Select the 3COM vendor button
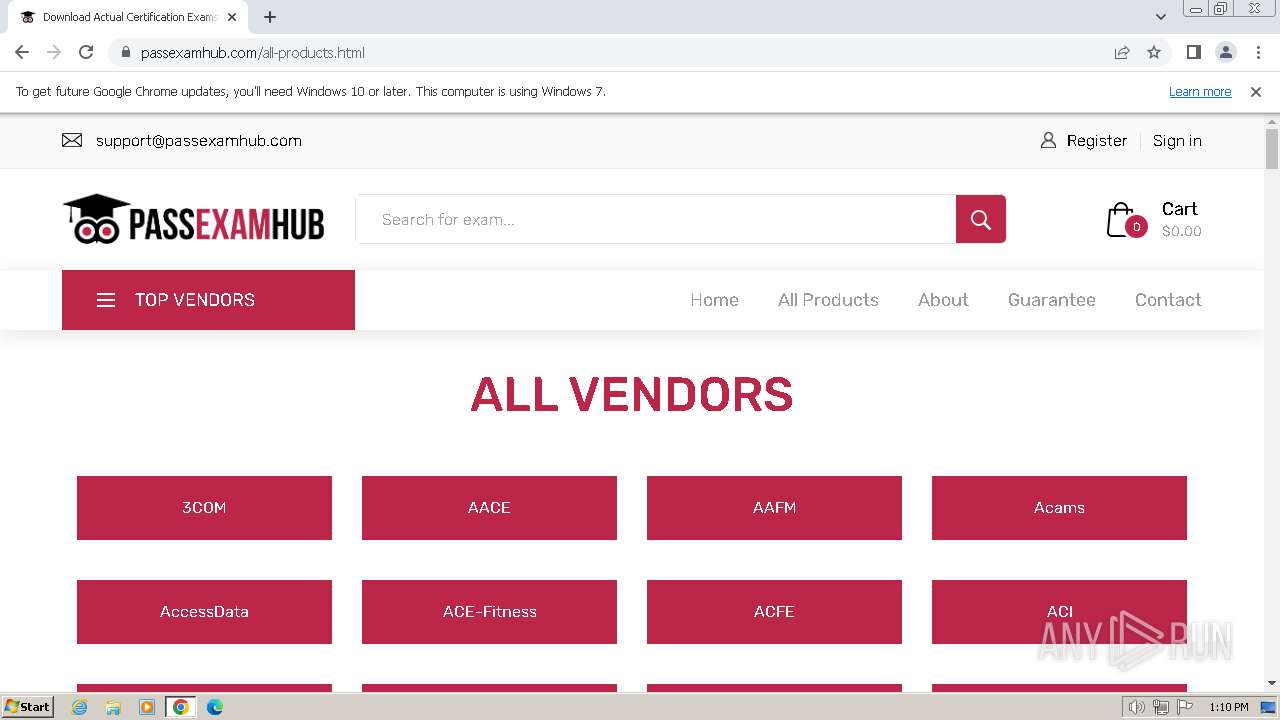This screenshot has width=1280, height=720. pos(204,508)
